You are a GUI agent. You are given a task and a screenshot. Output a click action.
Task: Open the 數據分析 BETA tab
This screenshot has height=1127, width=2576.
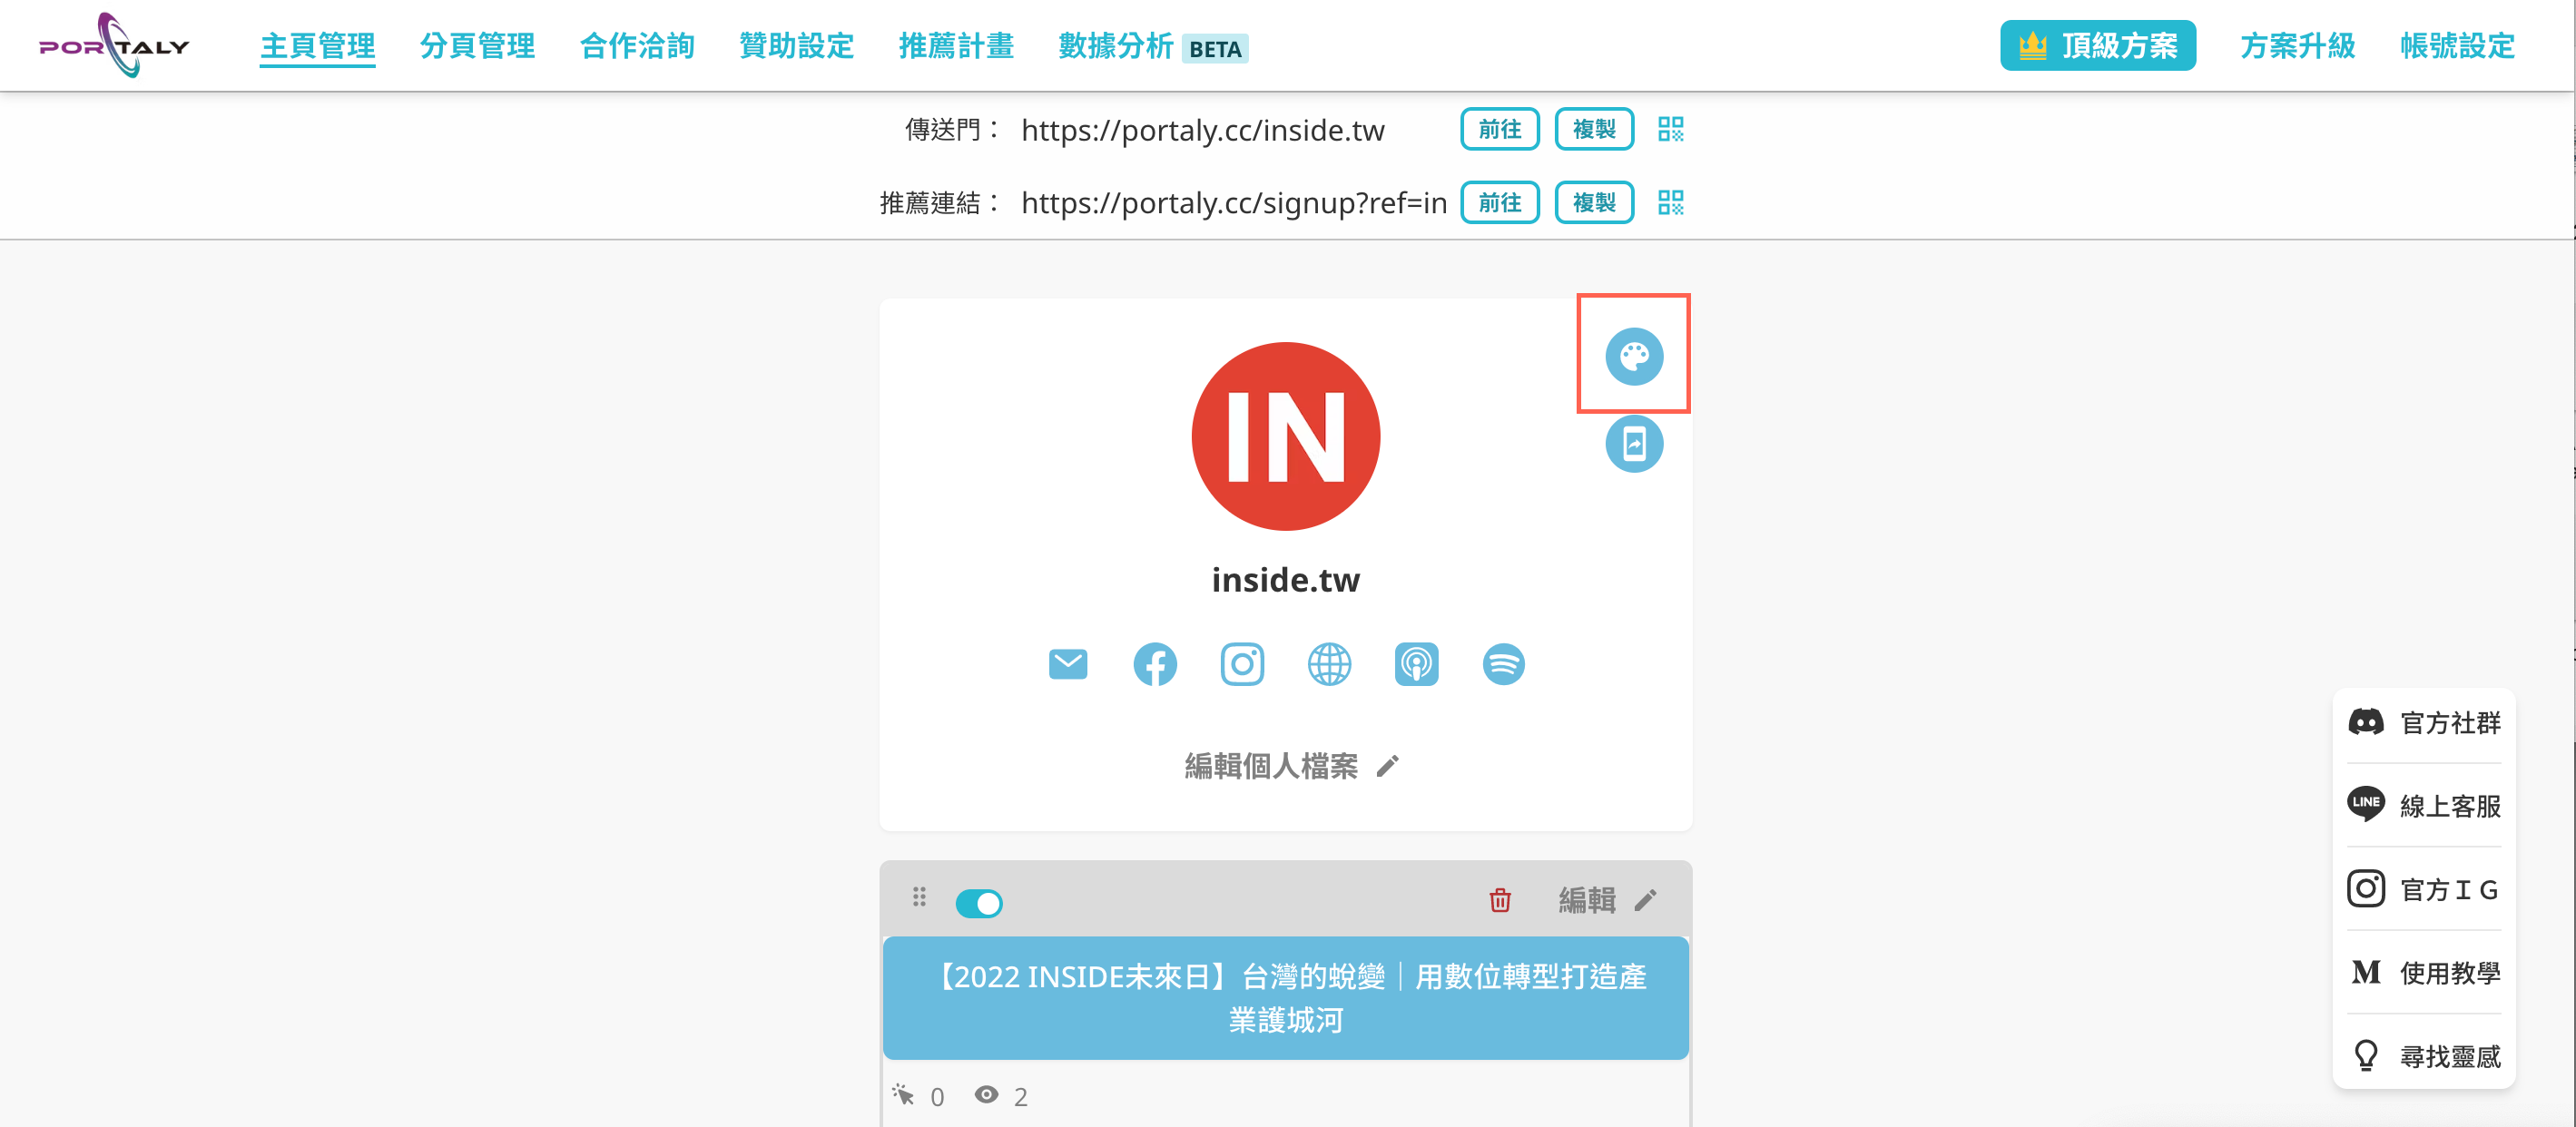point(1153,46)
